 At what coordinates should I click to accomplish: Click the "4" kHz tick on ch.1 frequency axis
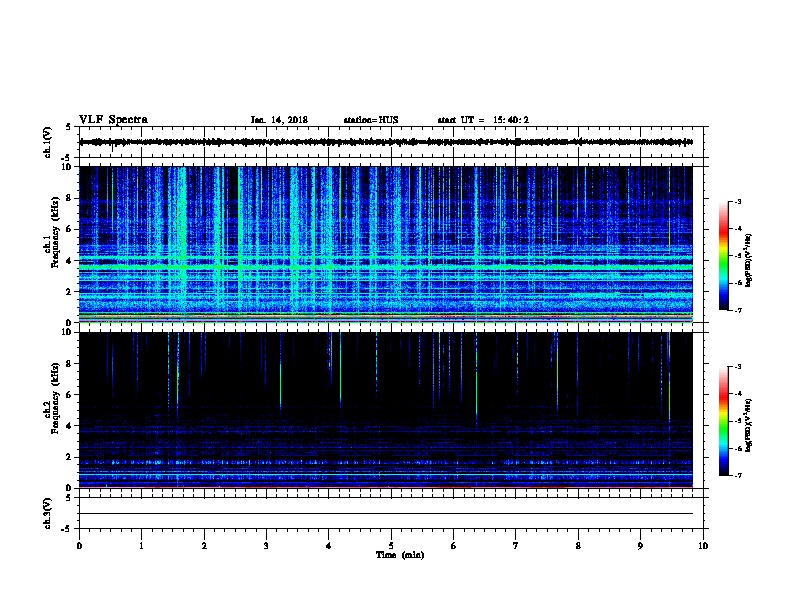click(x=70, y=261)
